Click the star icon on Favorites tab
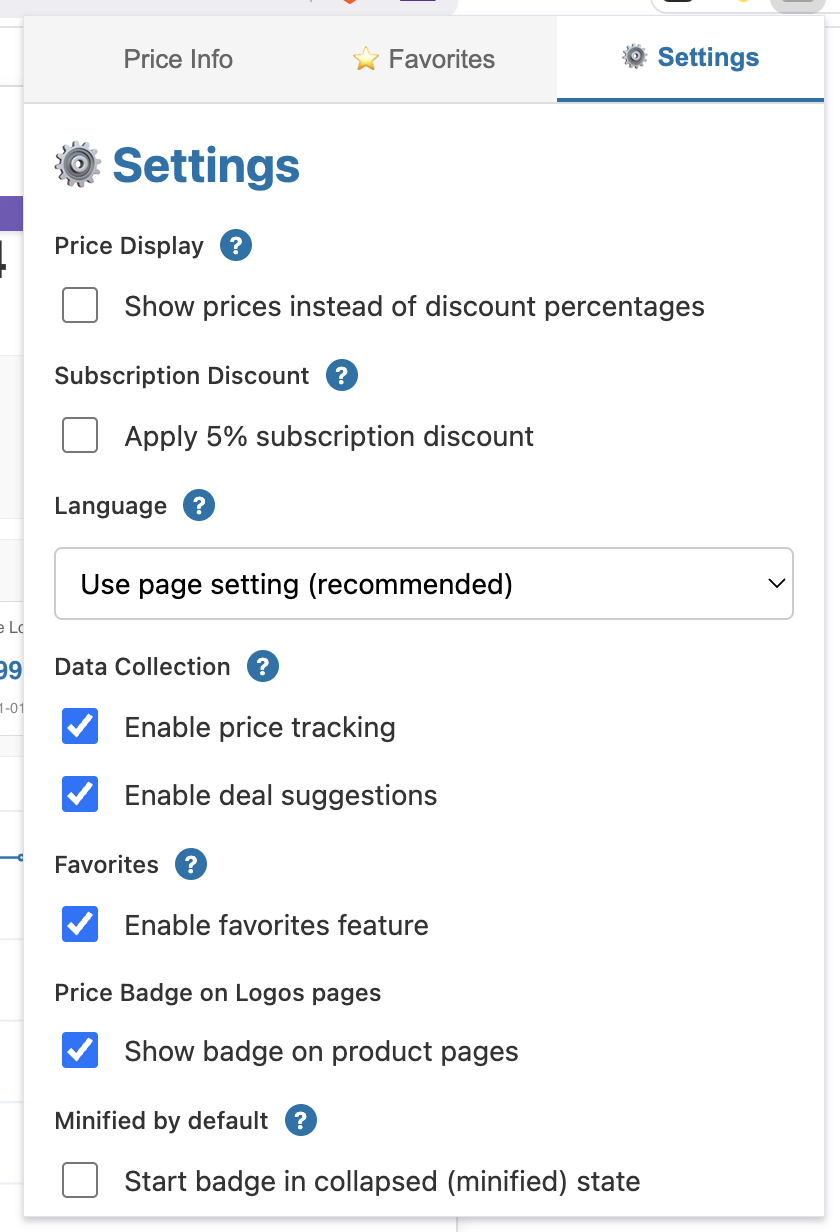 [366, 60]
